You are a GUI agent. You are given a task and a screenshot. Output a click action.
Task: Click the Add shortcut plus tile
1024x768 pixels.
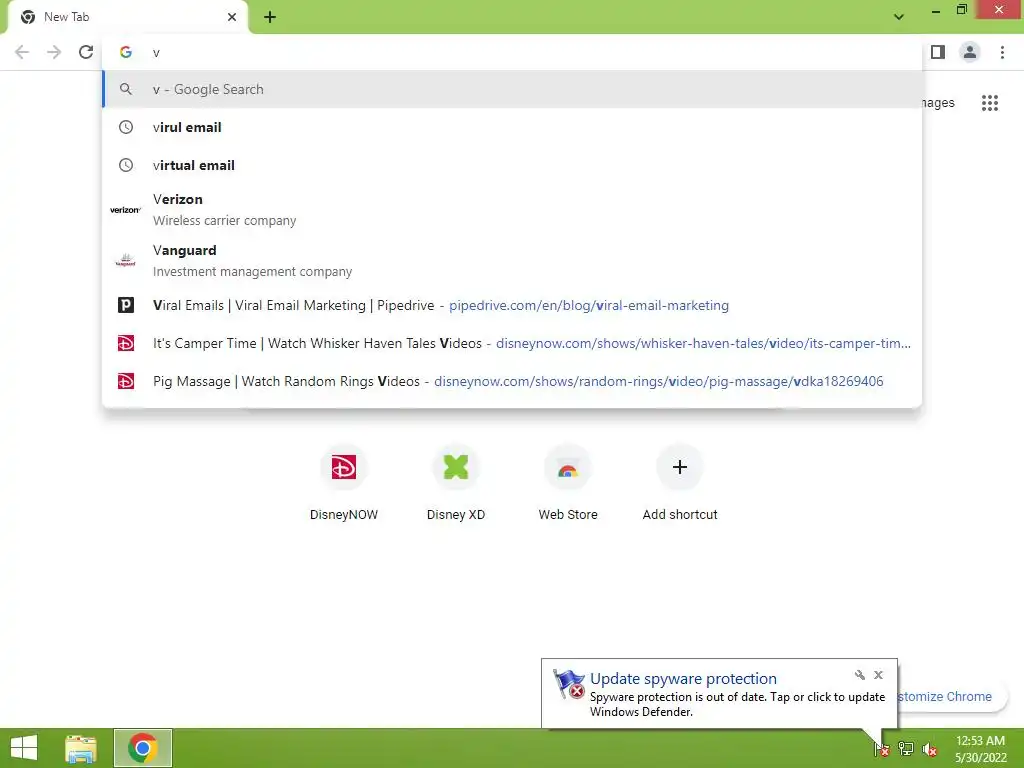680,482
